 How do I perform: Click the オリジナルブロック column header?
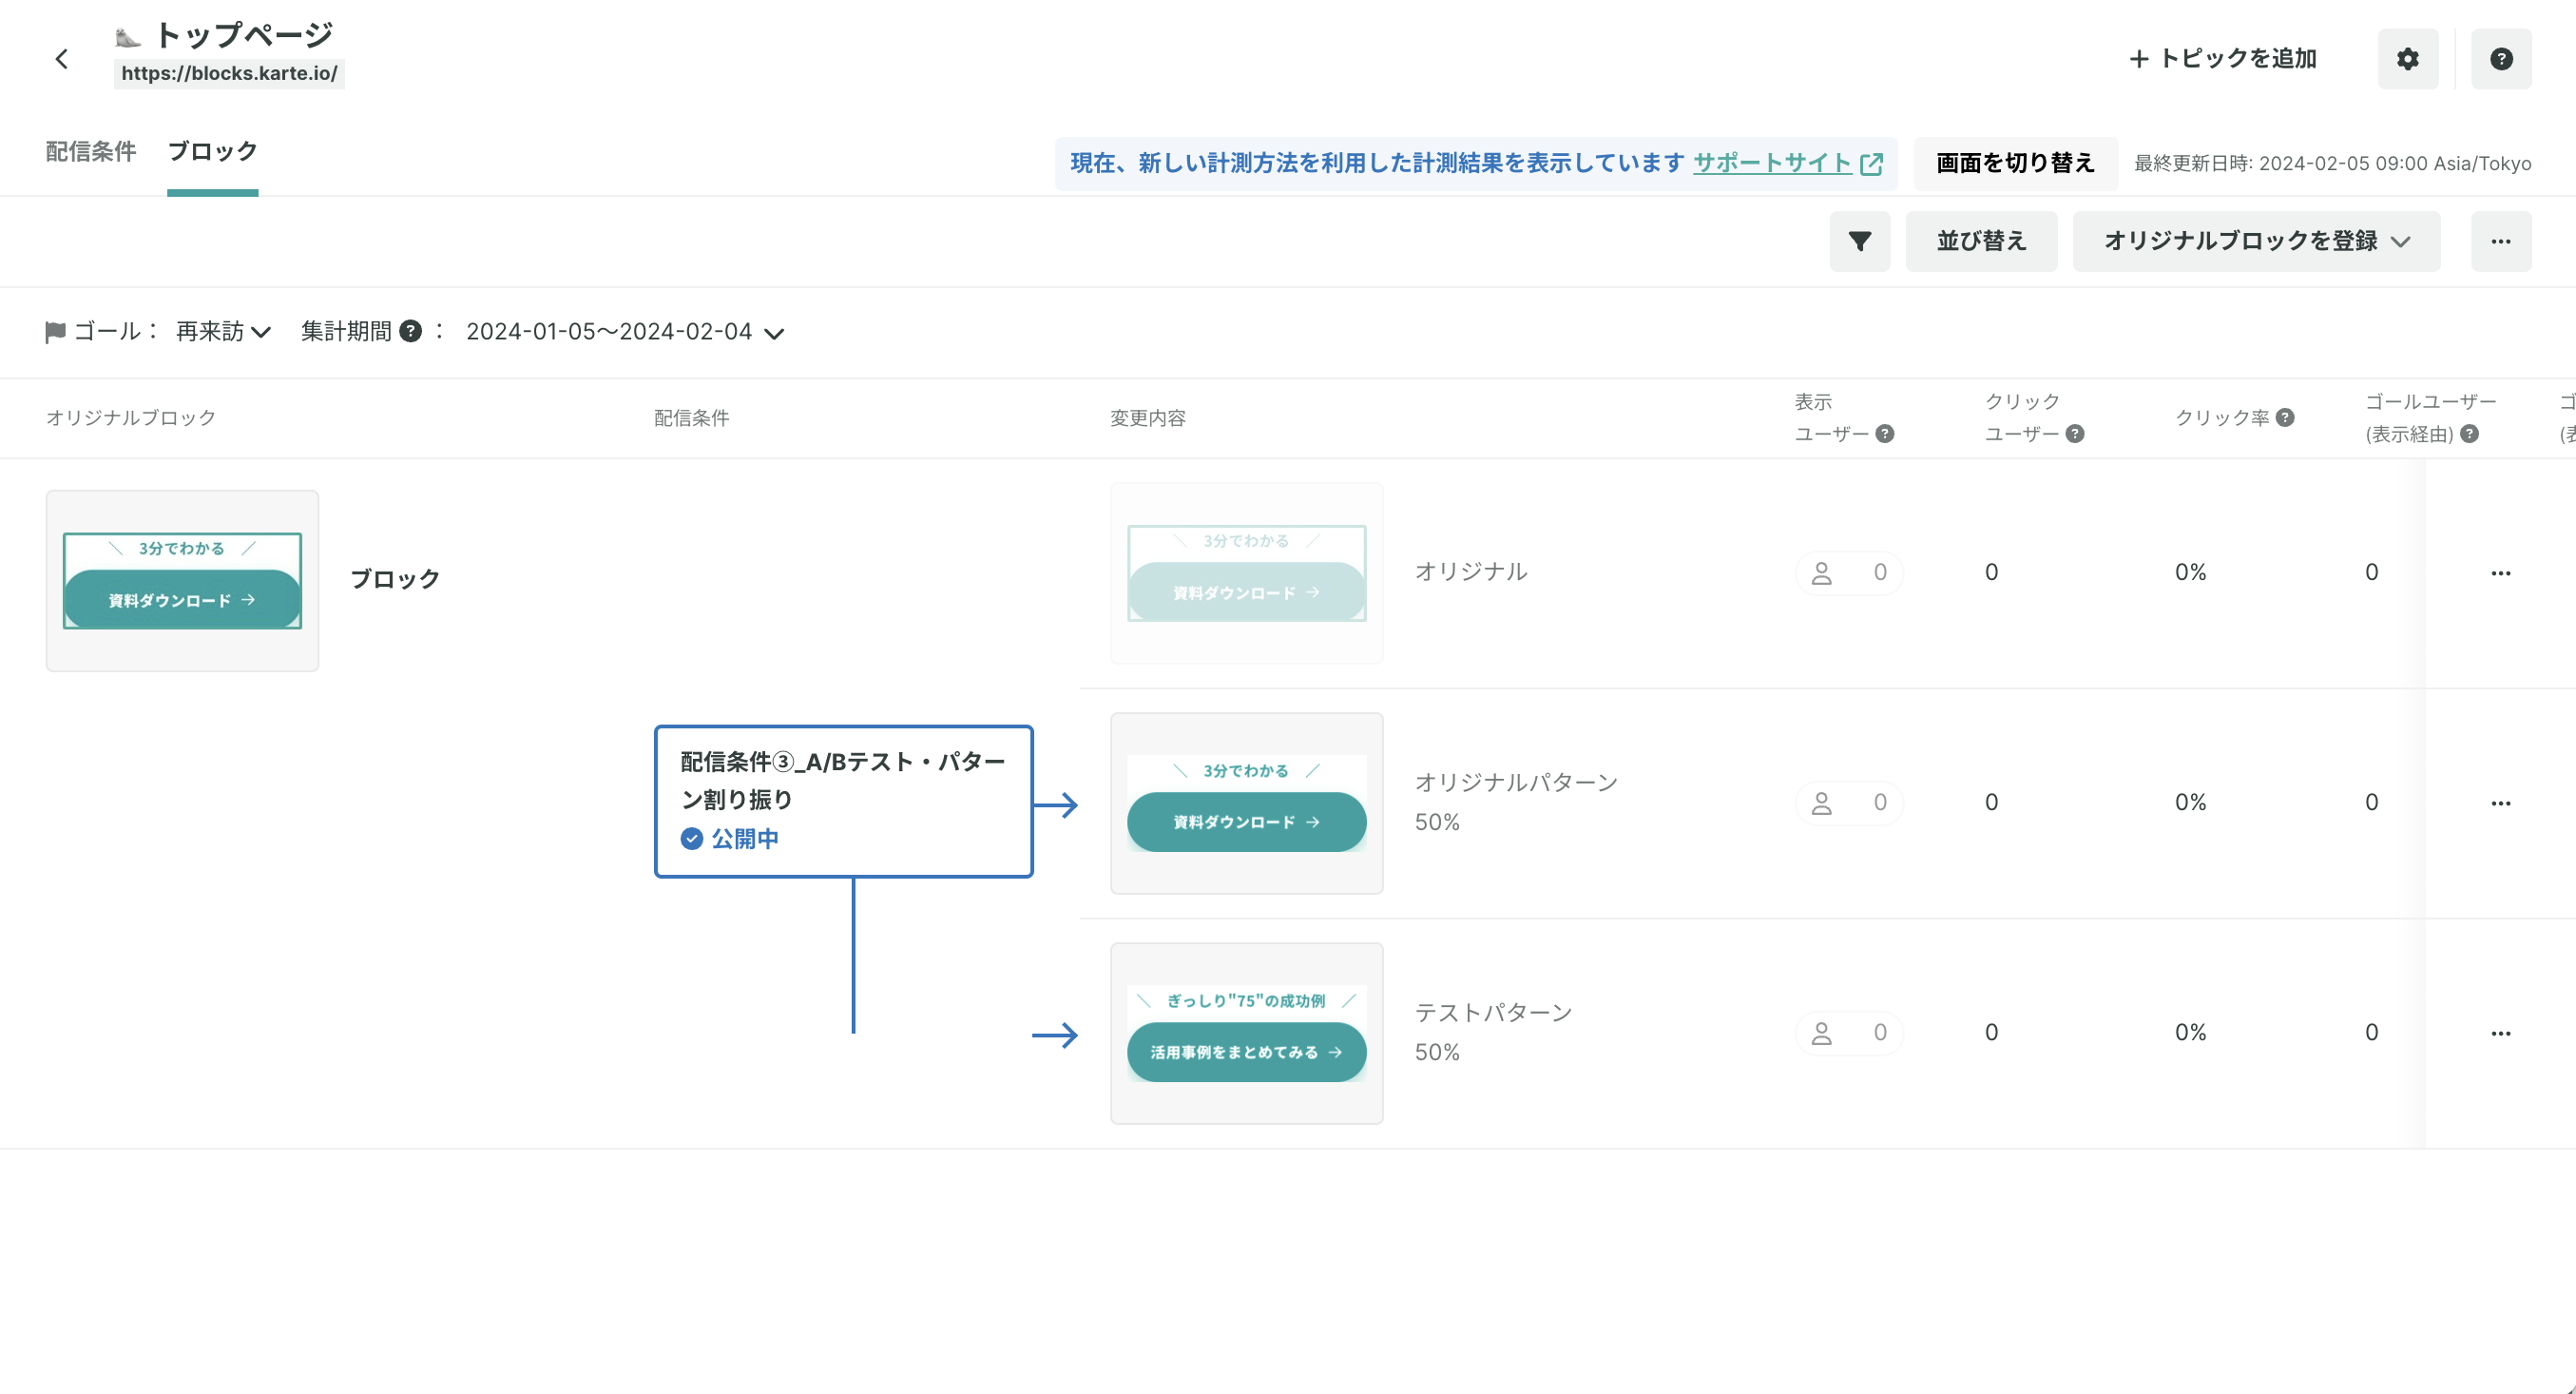pos(131,418)
